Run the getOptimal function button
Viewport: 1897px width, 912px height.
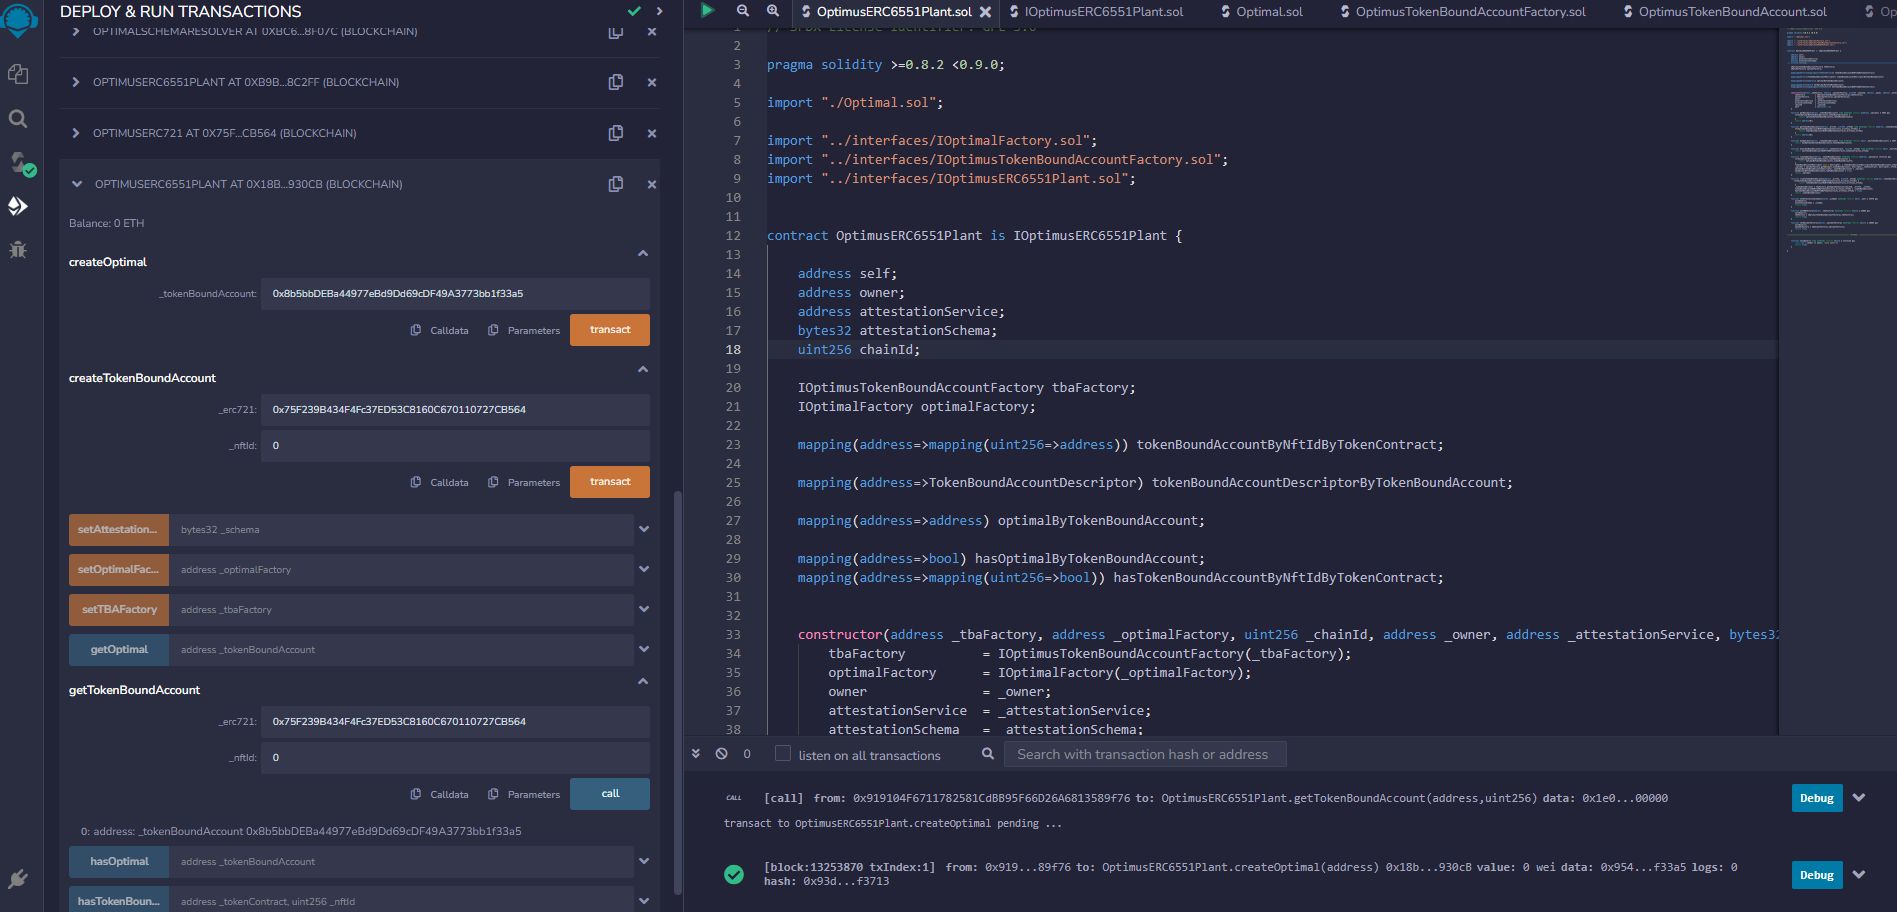pyautogui.click(x=119, y=650)
